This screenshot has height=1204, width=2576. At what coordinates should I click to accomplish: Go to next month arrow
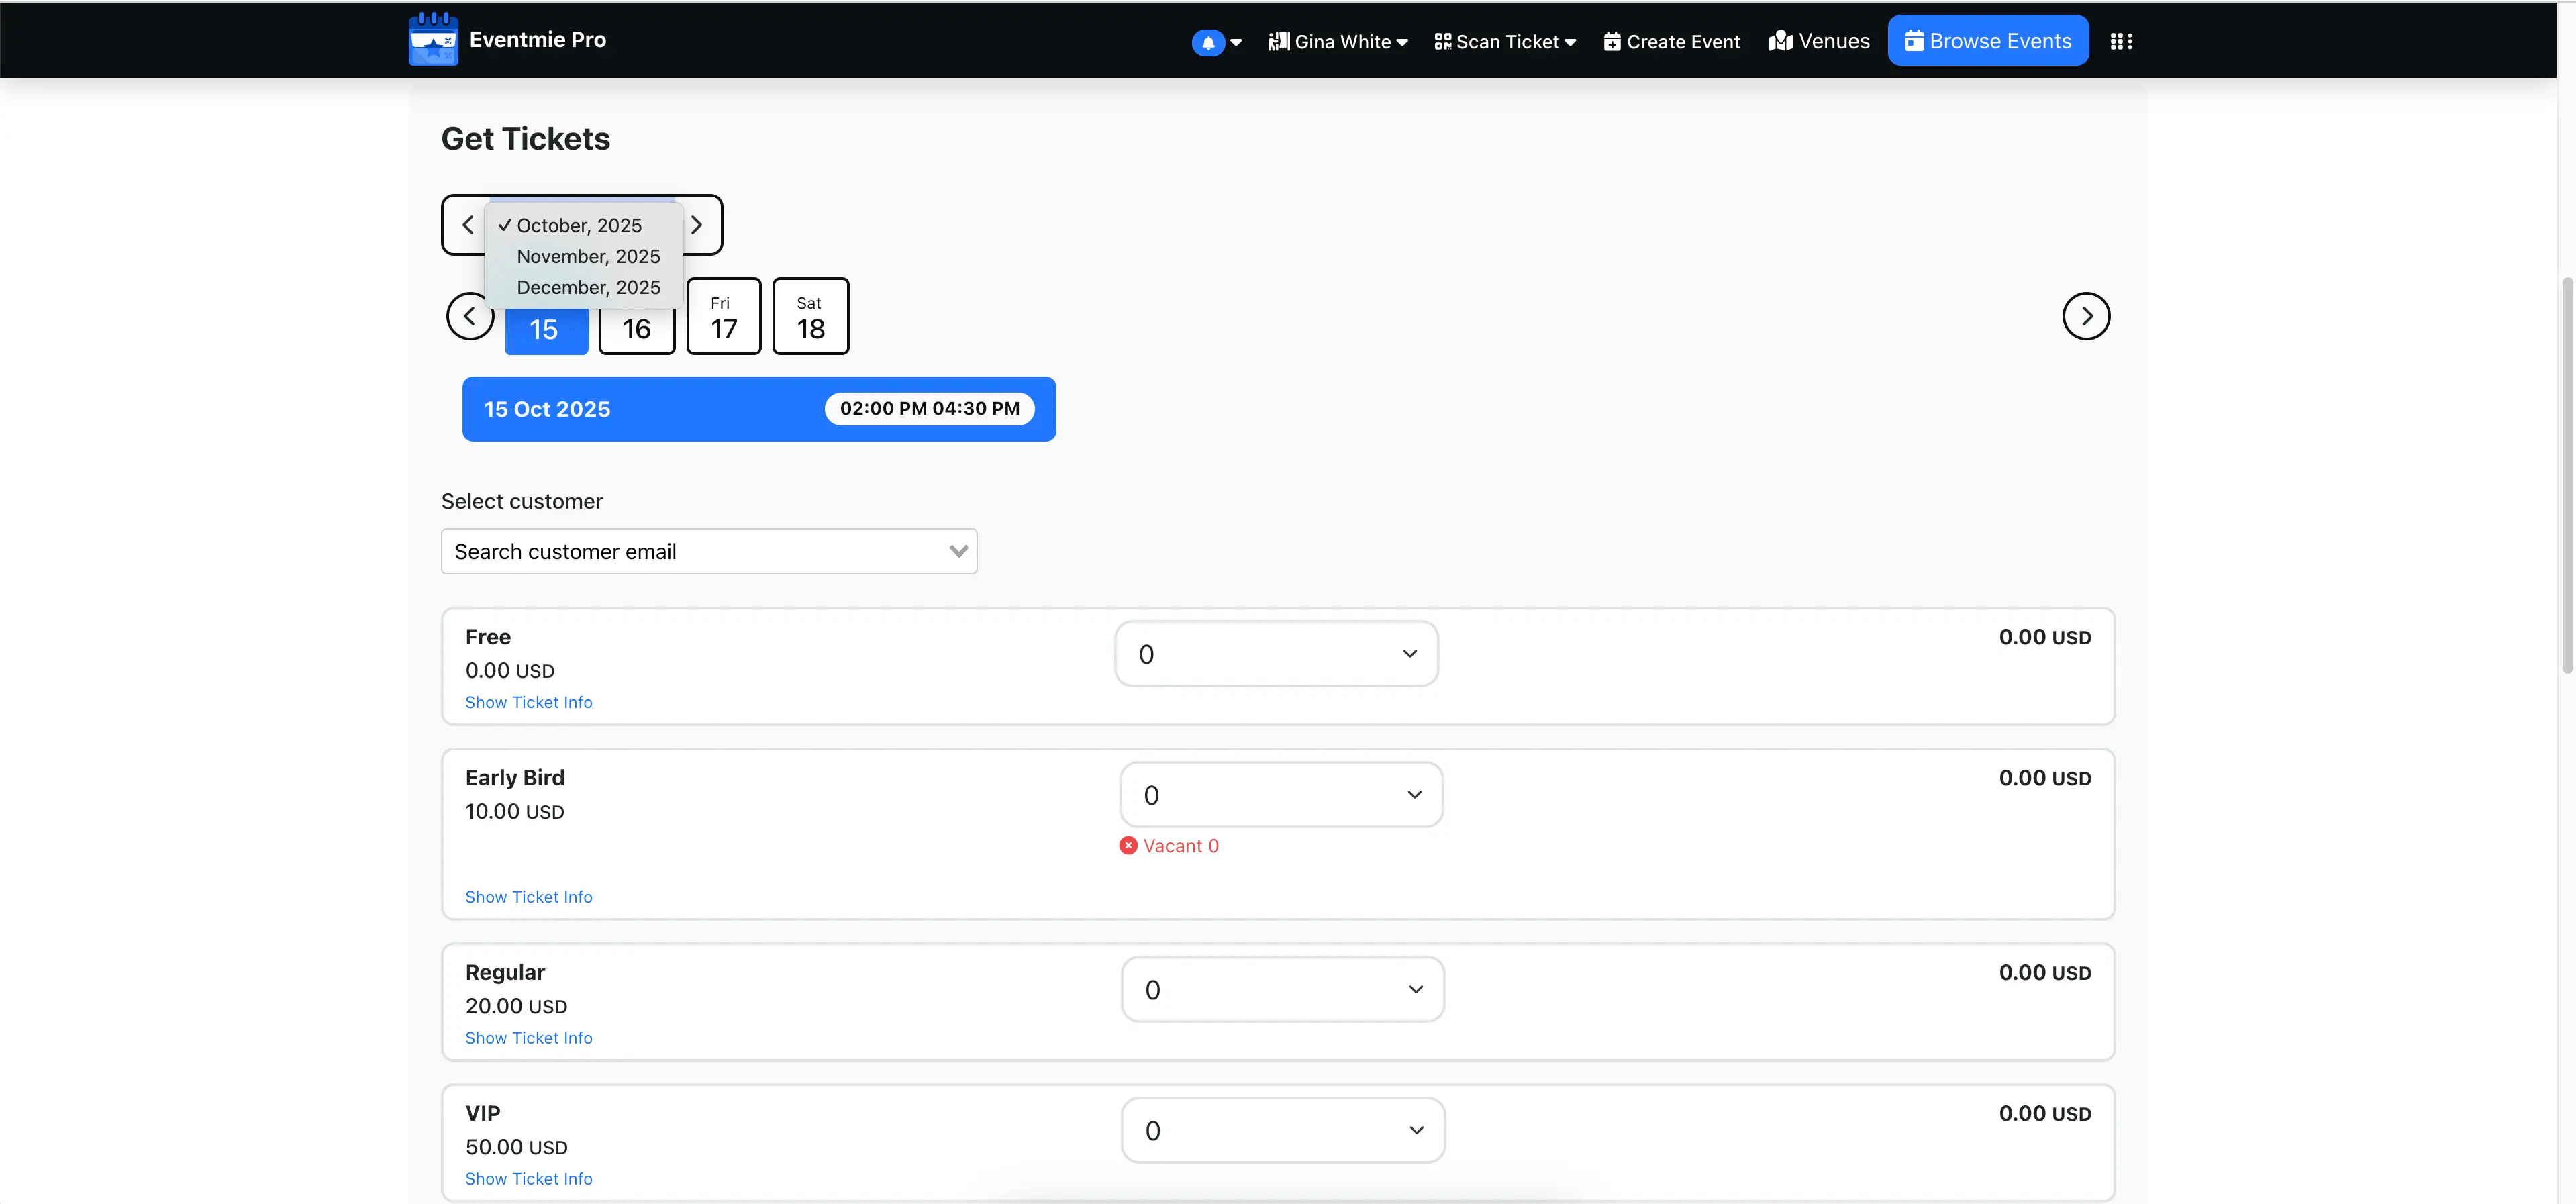click(697, 225)
